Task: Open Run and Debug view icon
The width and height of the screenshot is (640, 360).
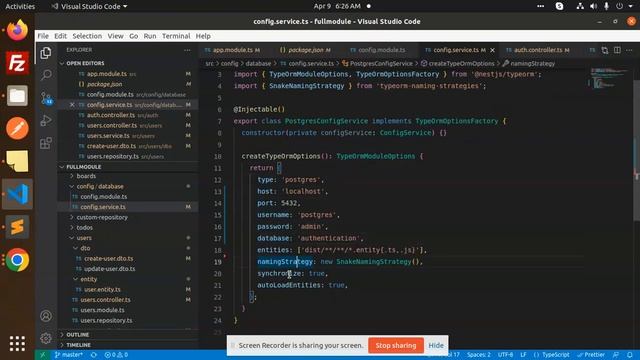Action: pos(46,120)
